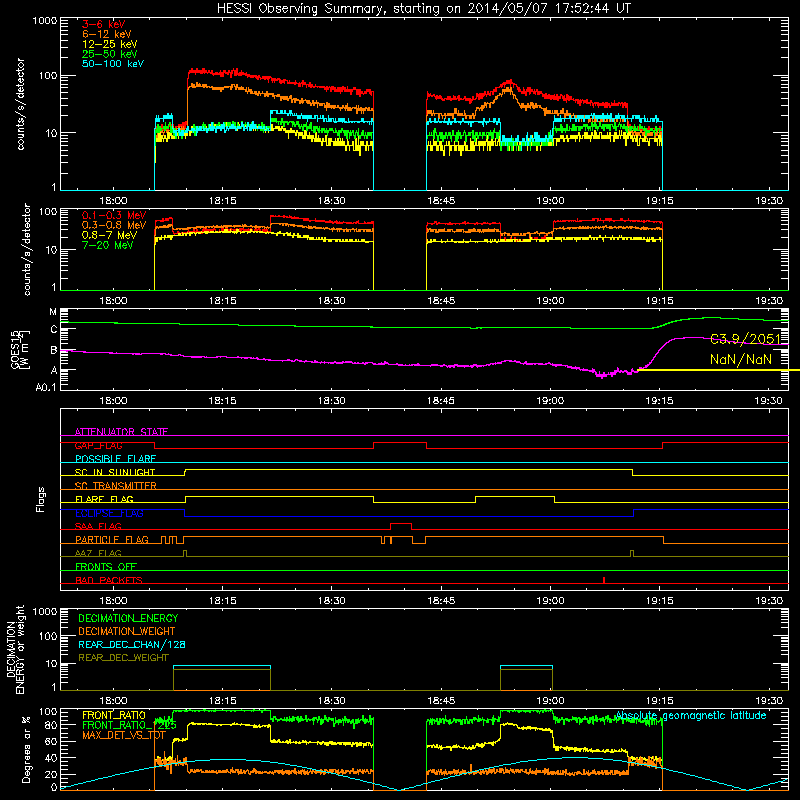Click the GOES class M axis tick label

click(x=53, y=312)
